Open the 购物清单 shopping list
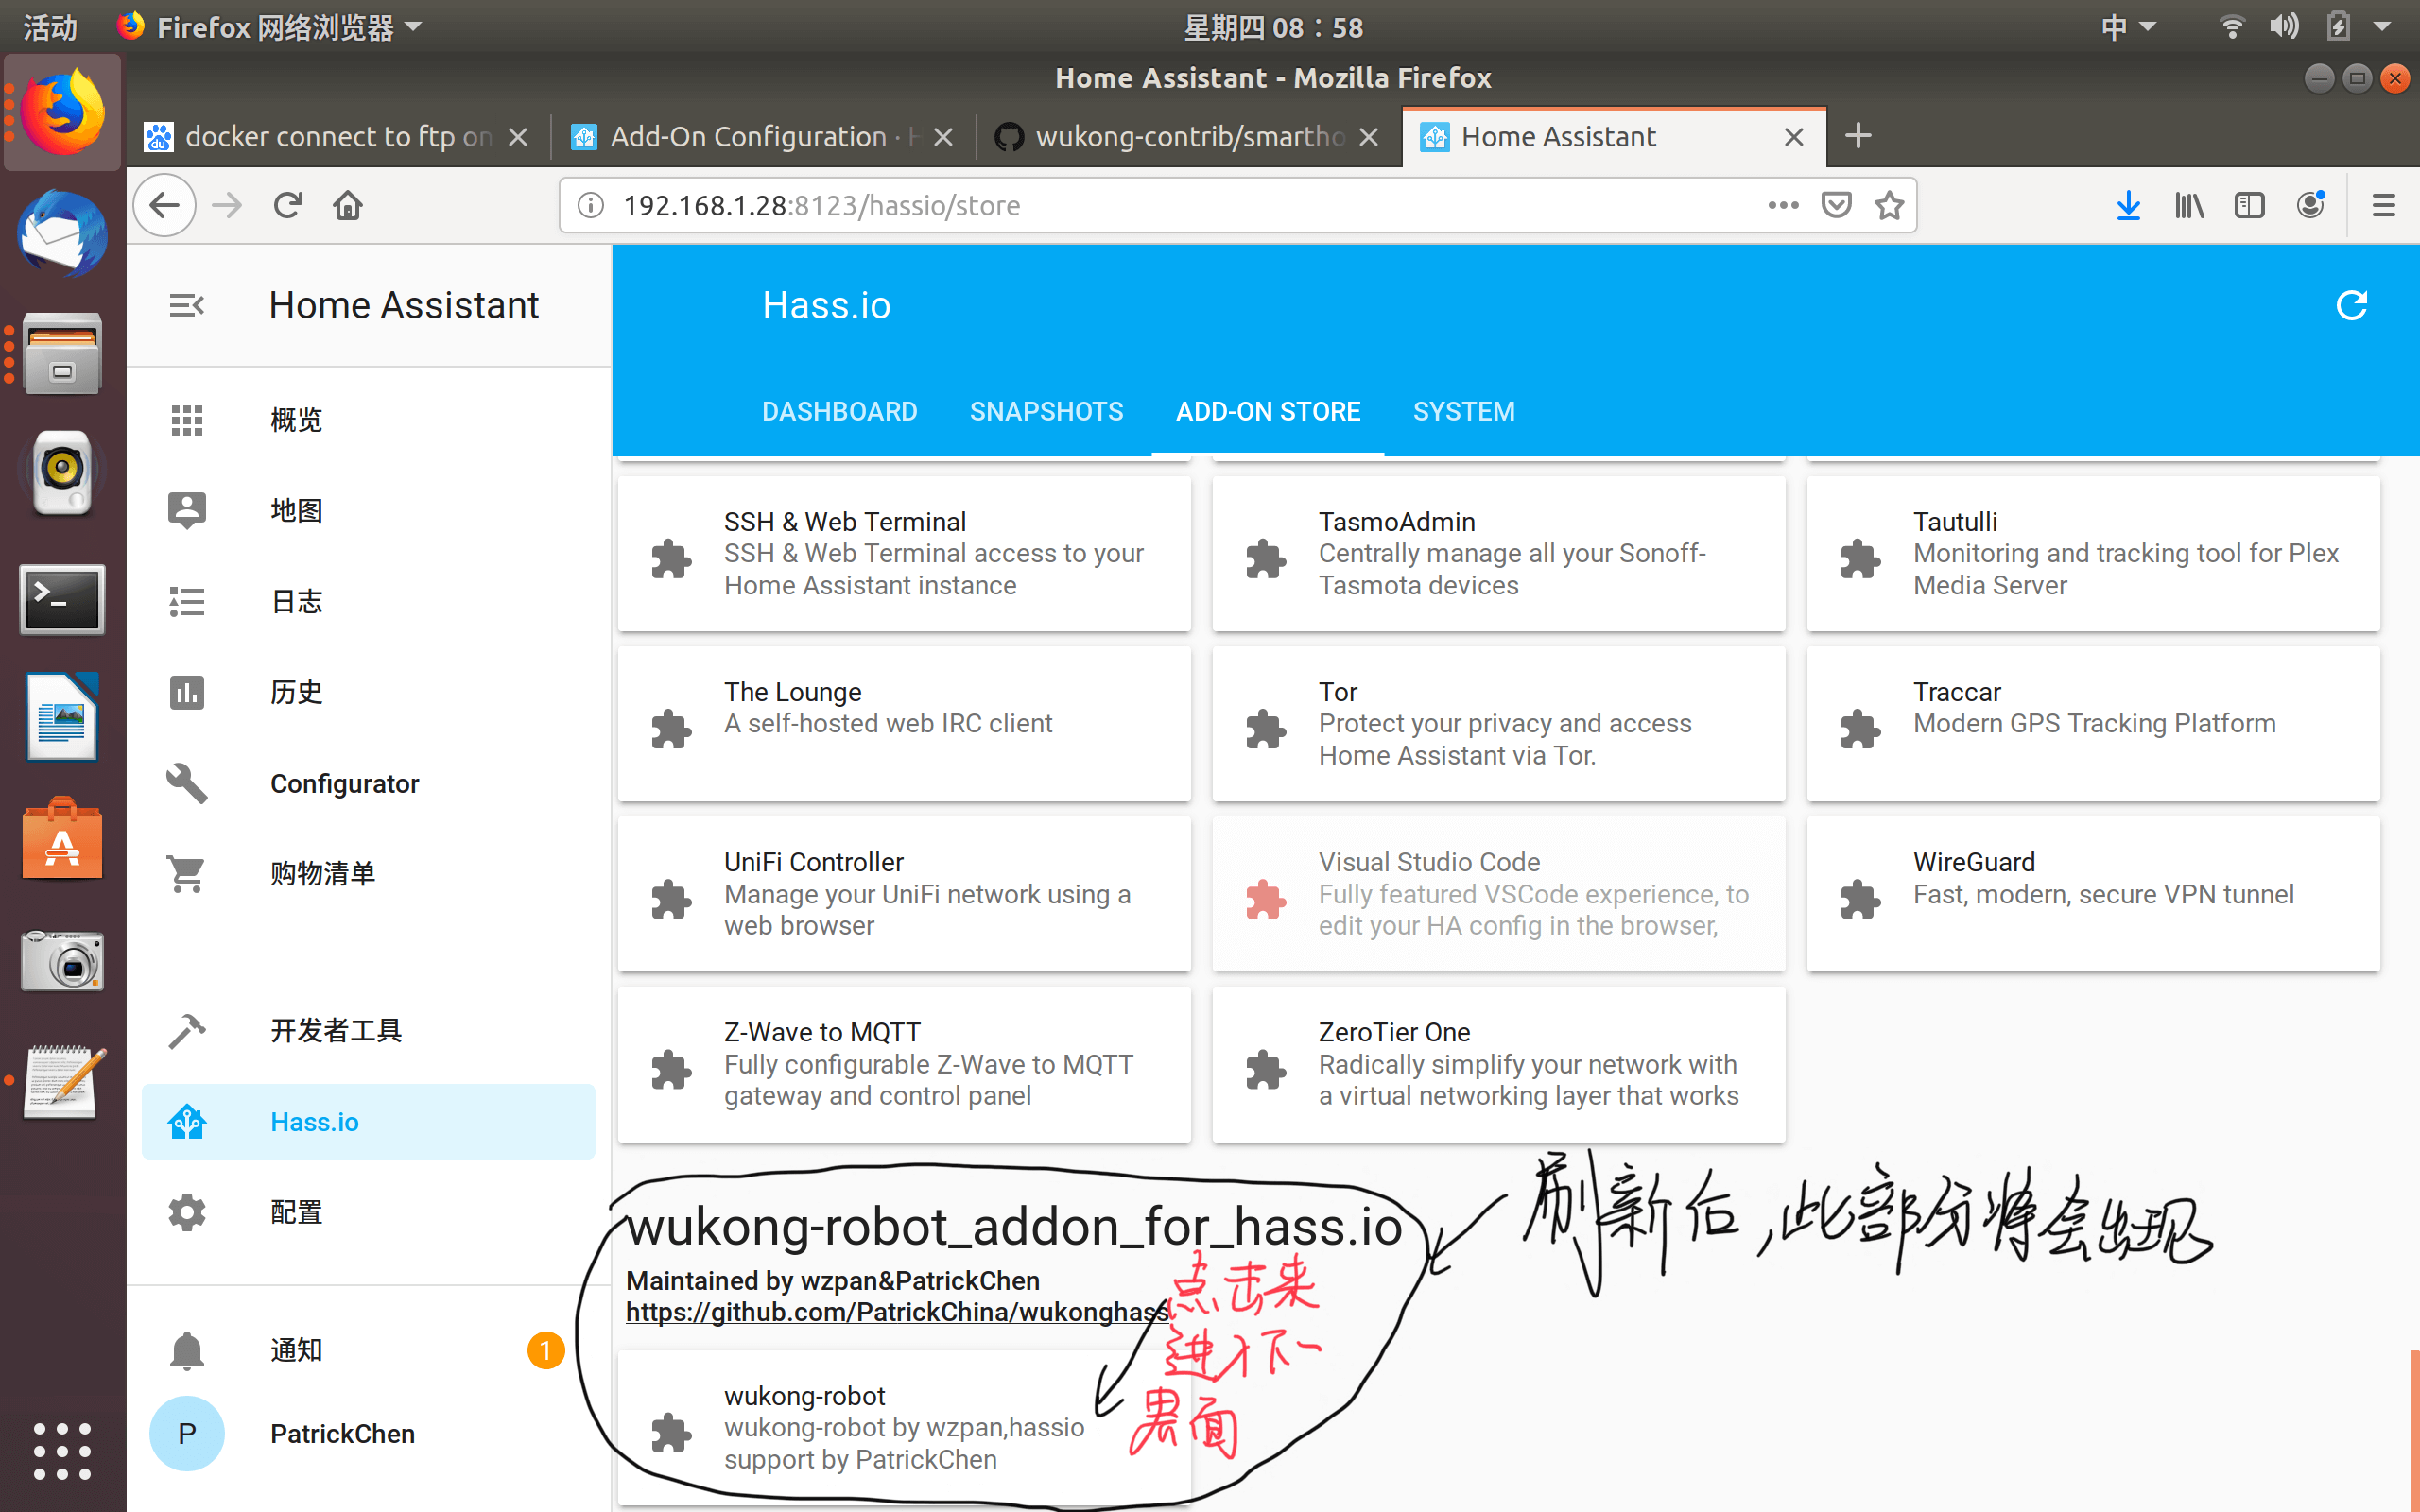 [x=322, y=873]
